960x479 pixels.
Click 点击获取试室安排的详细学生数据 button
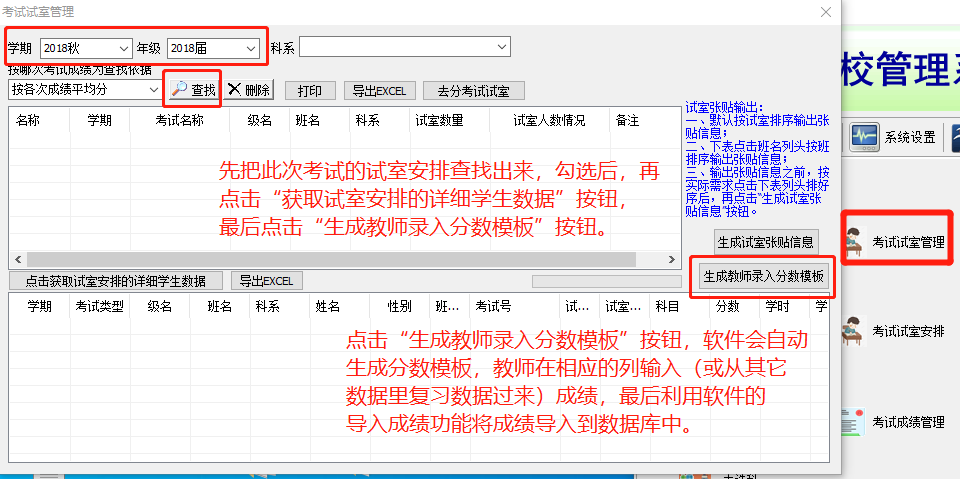tap(115, 281)
